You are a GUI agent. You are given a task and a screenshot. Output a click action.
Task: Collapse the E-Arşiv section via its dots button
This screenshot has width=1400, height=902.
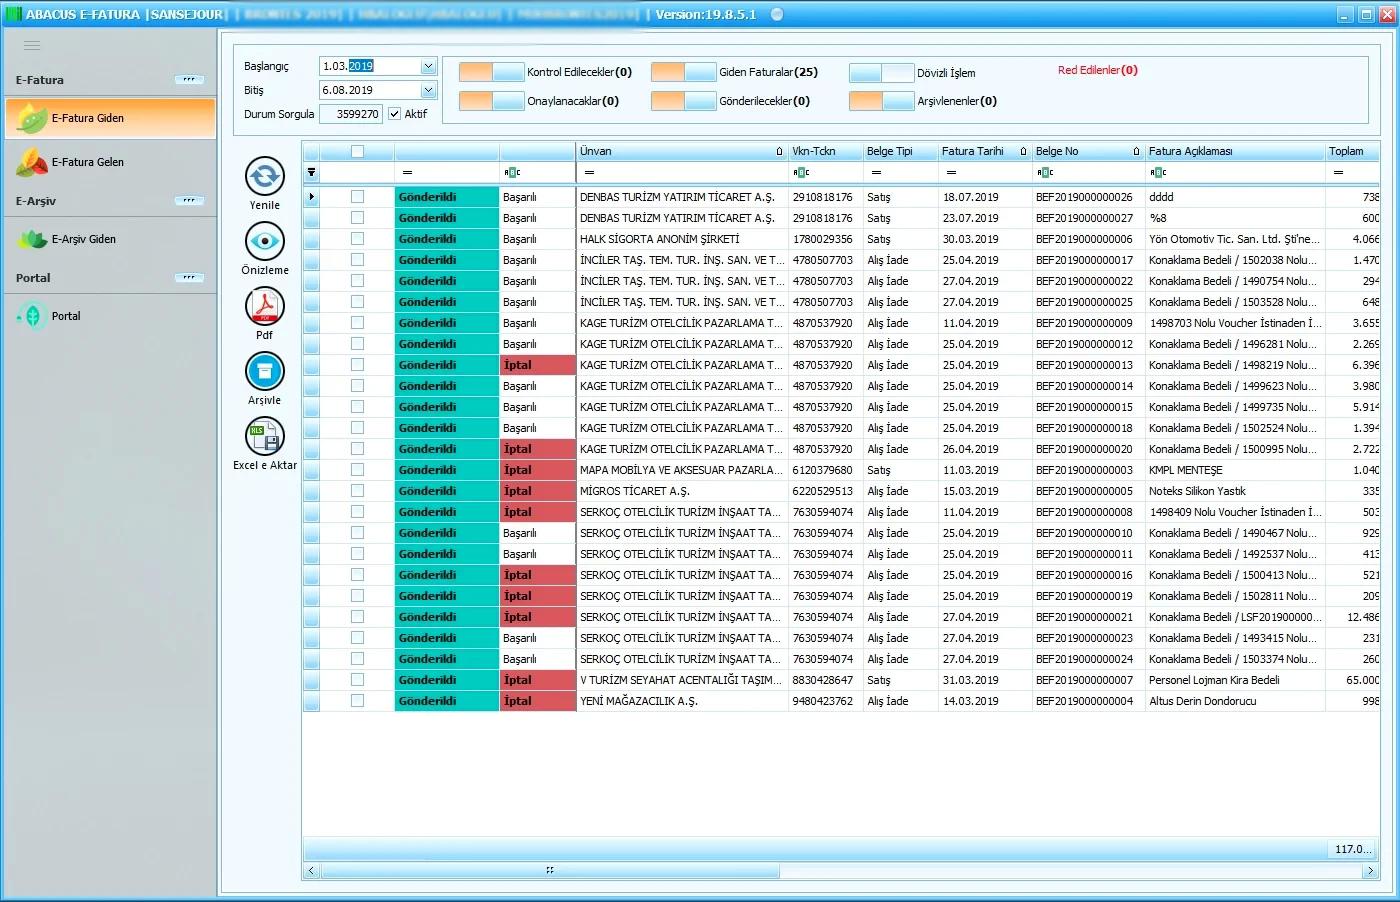tap(189, 201)
